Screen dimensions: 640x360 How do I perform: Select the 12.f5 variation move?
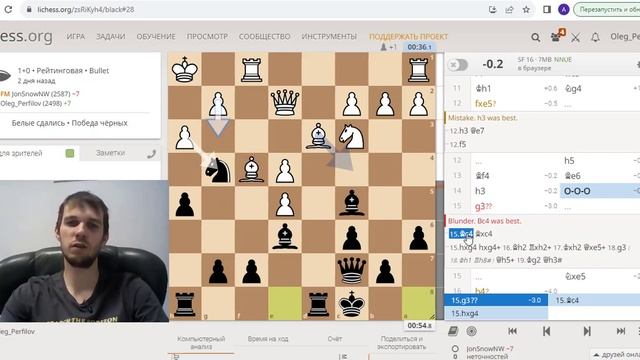pos(458,144)
